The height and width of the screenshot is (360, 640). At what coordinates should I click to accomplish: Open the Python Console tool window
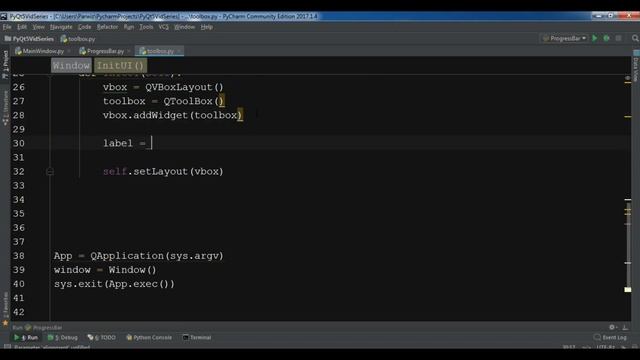149,338
